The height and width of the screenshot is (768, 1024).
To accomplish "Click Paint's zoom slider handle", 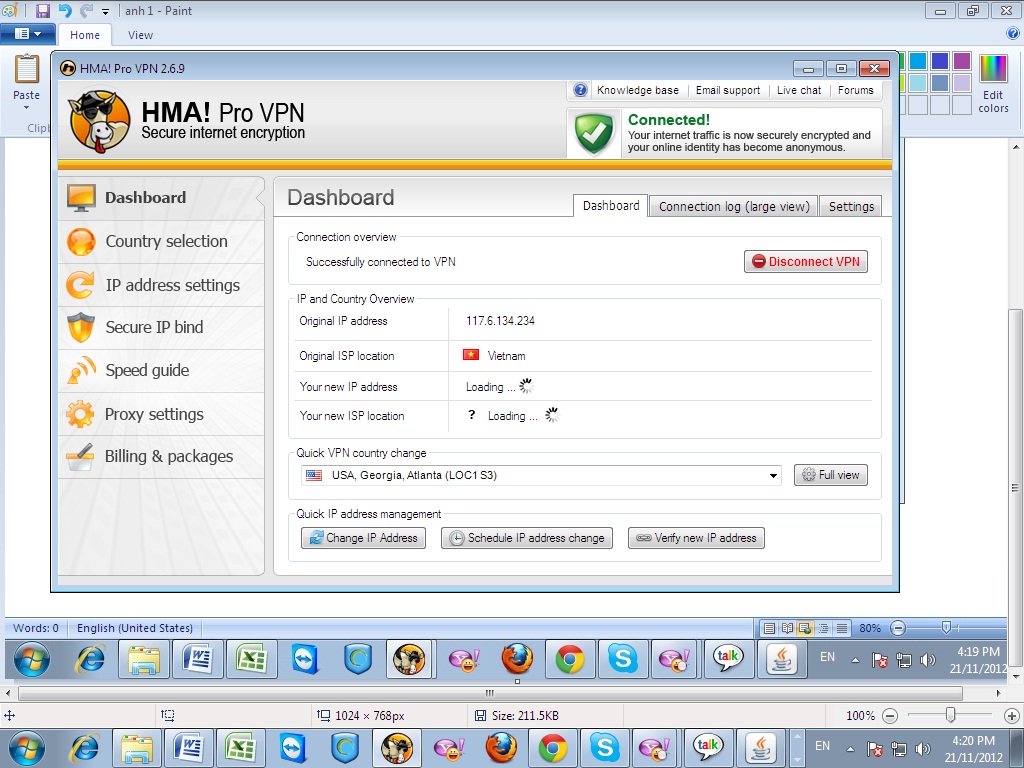I will 951,716.
